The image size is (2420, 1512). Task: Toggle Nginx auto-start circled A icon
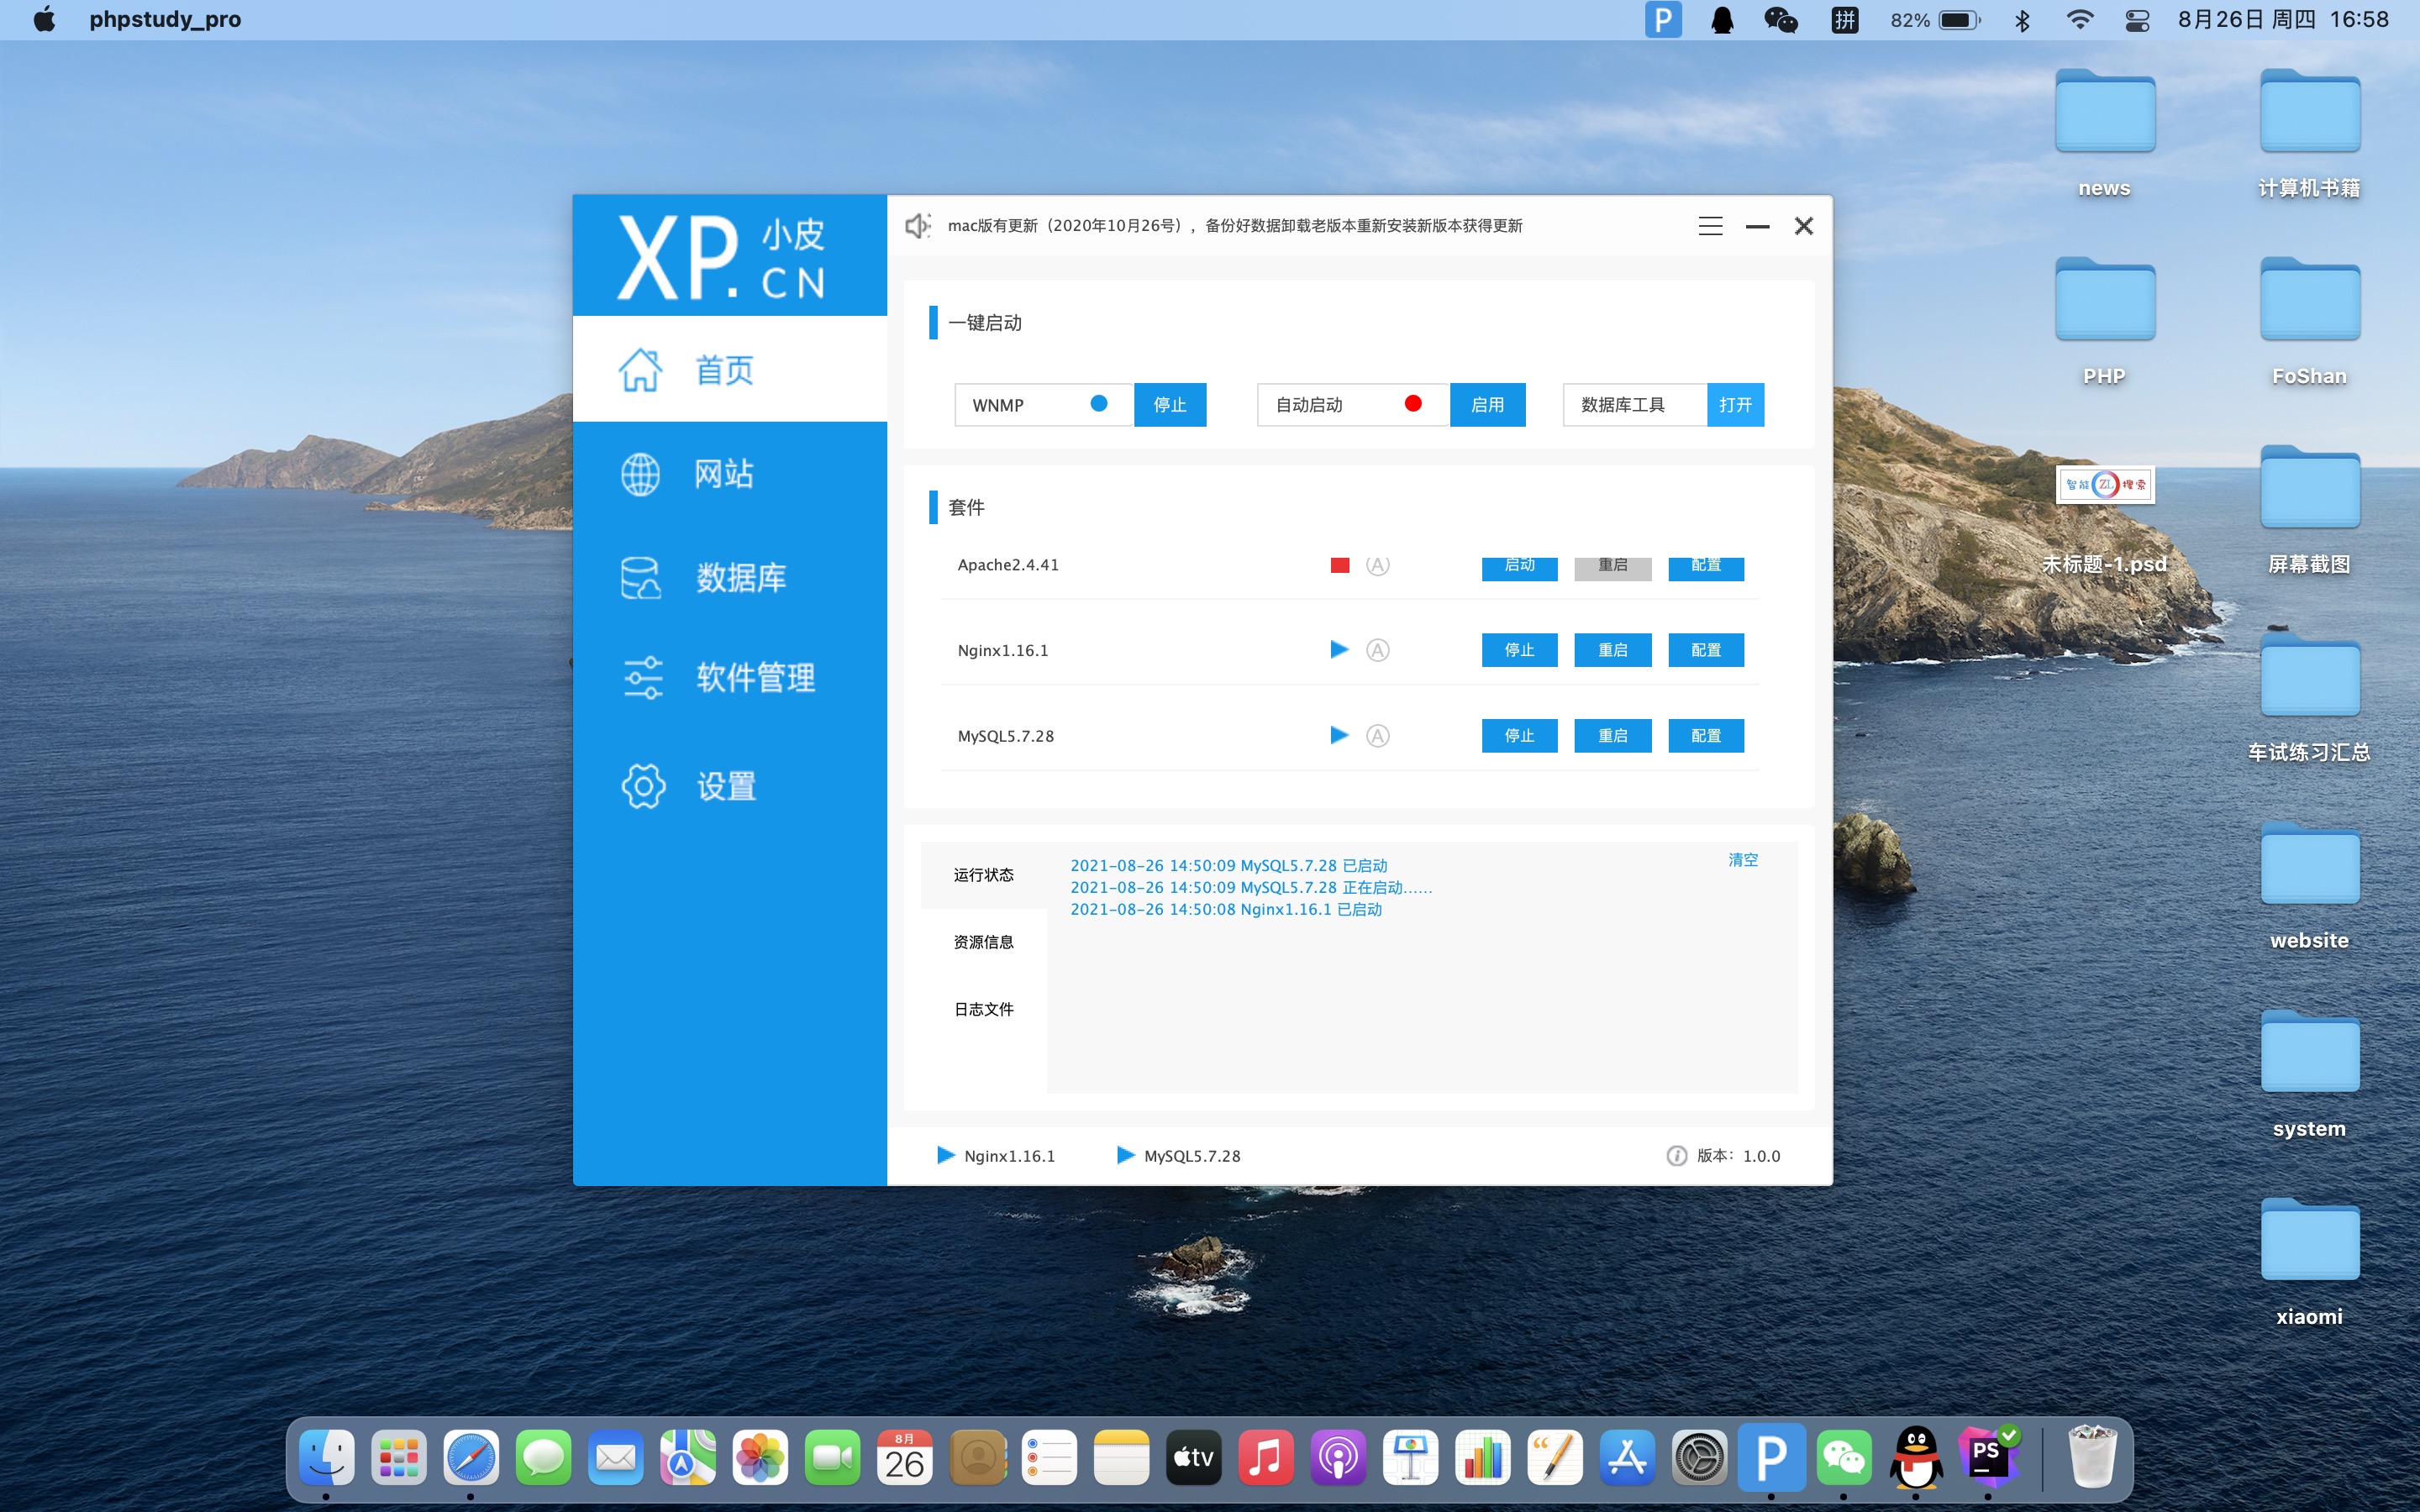pos(1378,650)
